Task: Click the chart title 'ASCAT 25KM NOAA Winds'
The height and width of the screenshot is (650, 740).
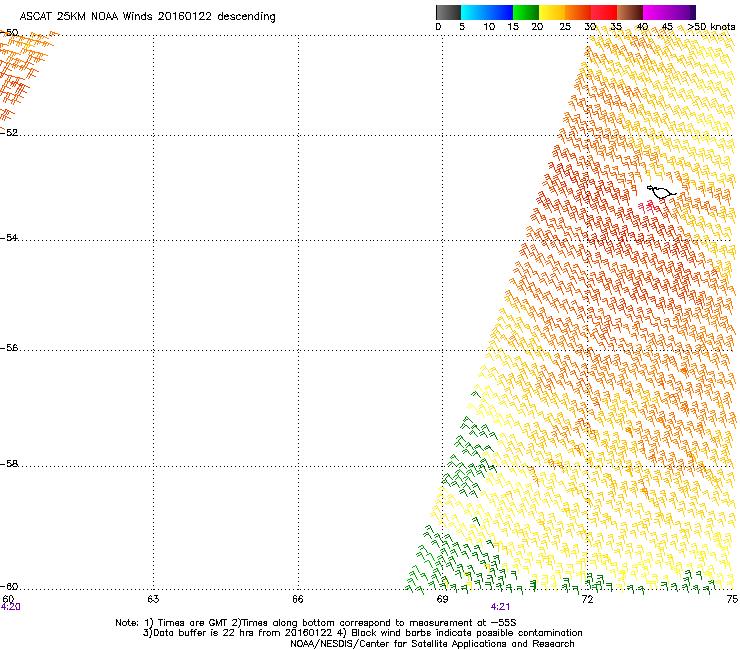Action: (x=86, y=16)
